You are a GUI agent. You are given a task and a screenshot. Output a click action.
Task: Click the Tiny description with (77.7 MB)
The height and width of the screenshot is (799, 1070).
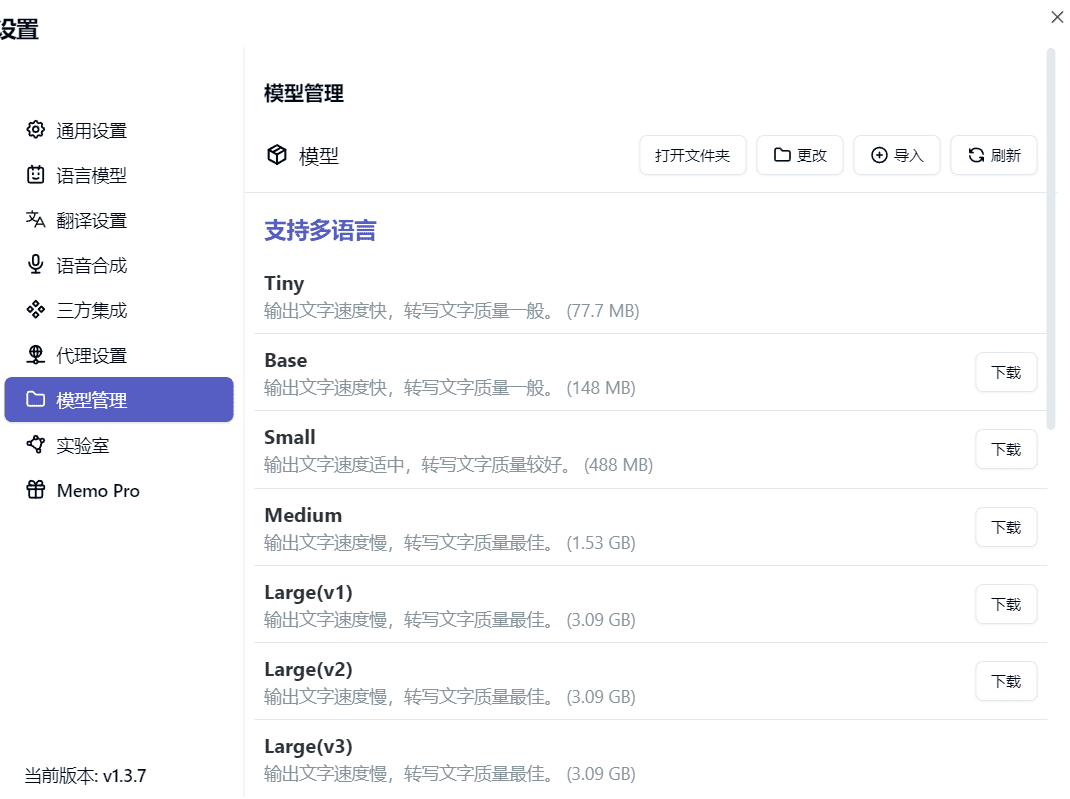(x=452, y=311)
